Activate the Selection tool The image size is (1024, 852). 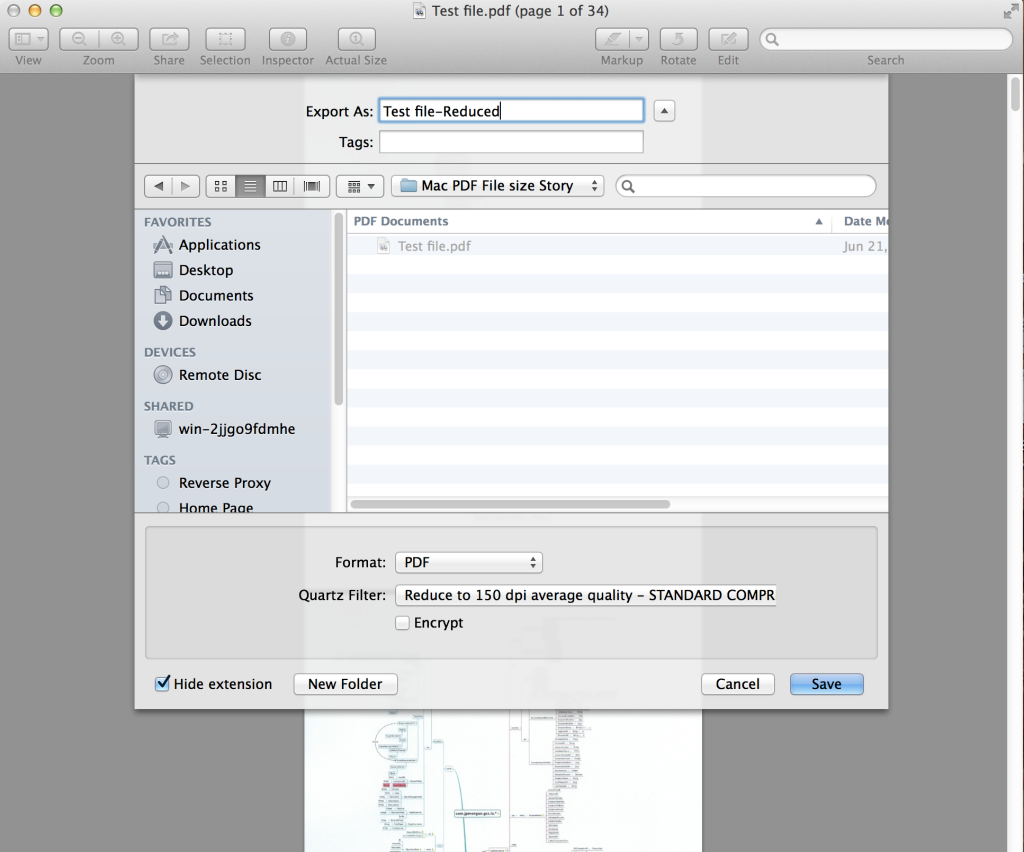click(225, 40)
